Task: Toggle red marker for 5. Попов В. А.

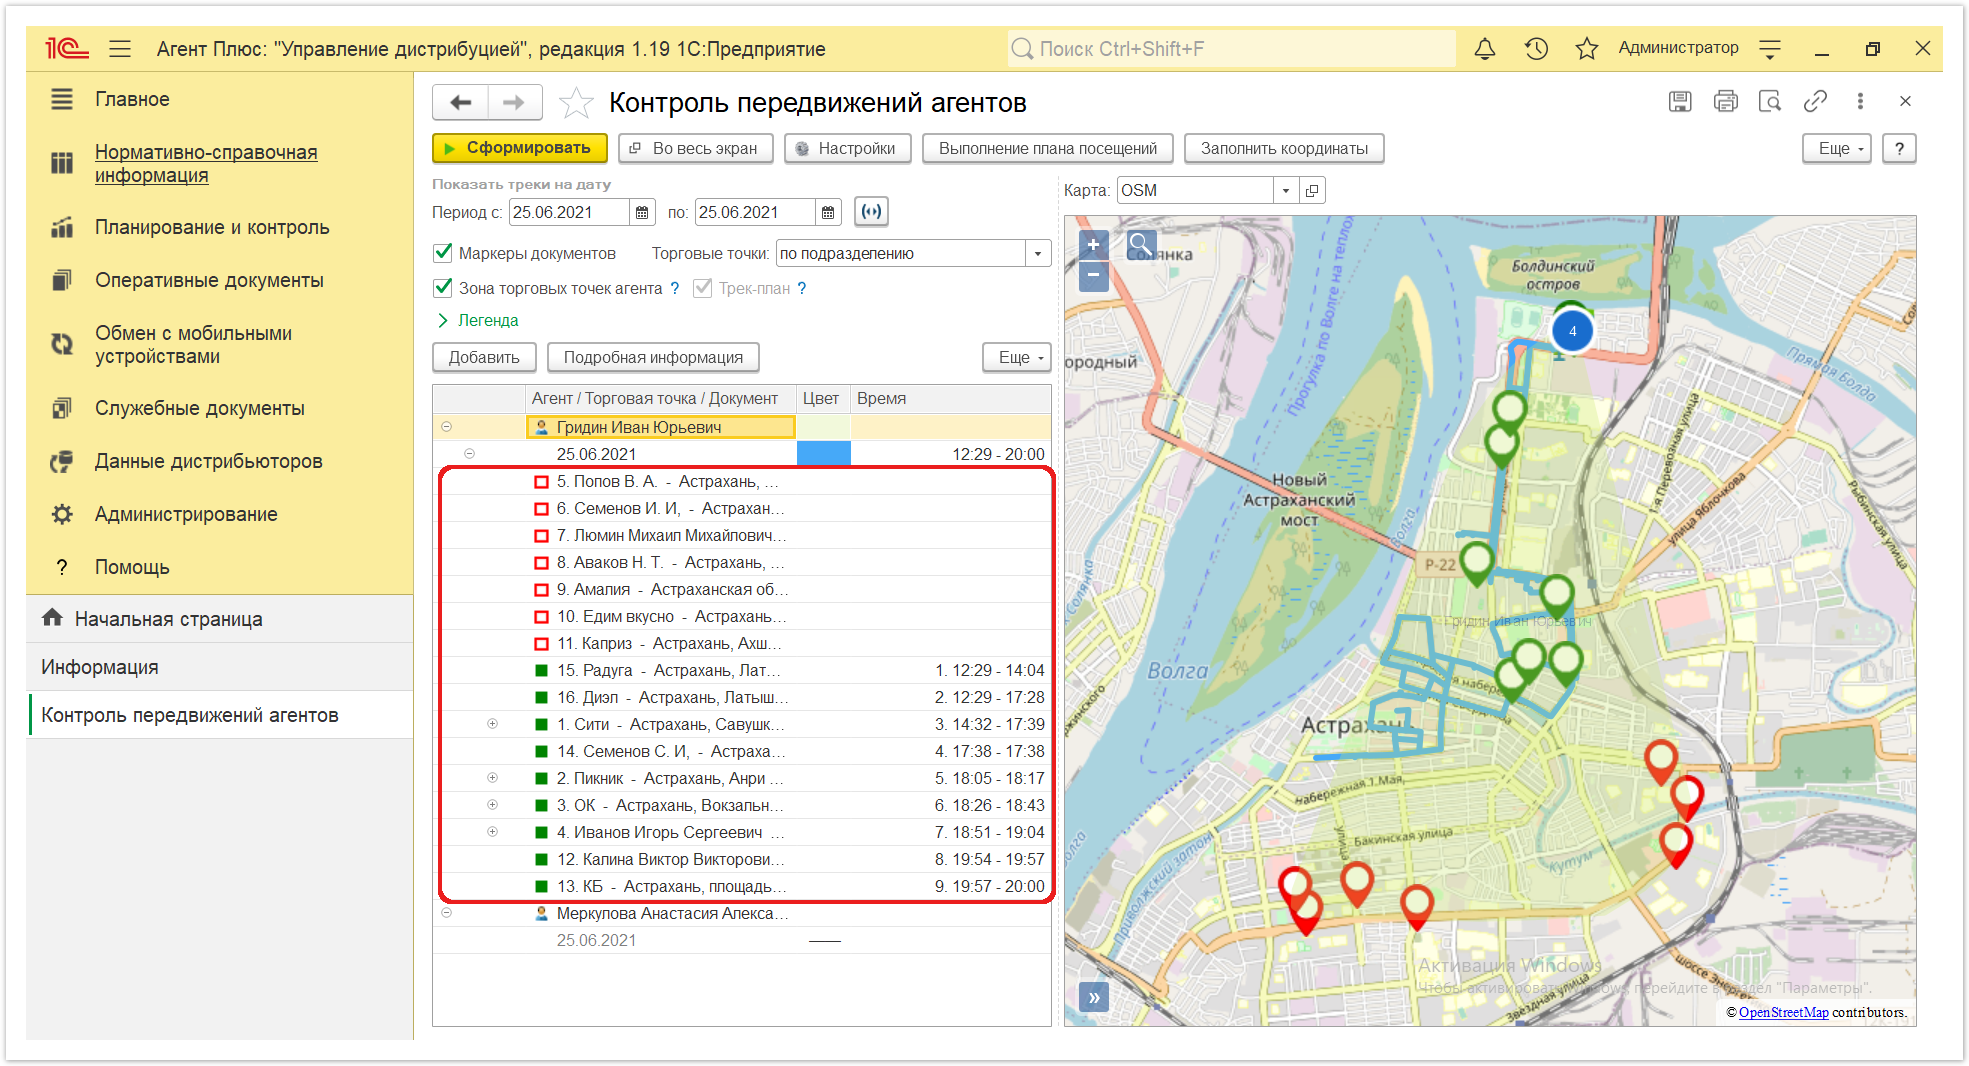Action: (541, 482)
